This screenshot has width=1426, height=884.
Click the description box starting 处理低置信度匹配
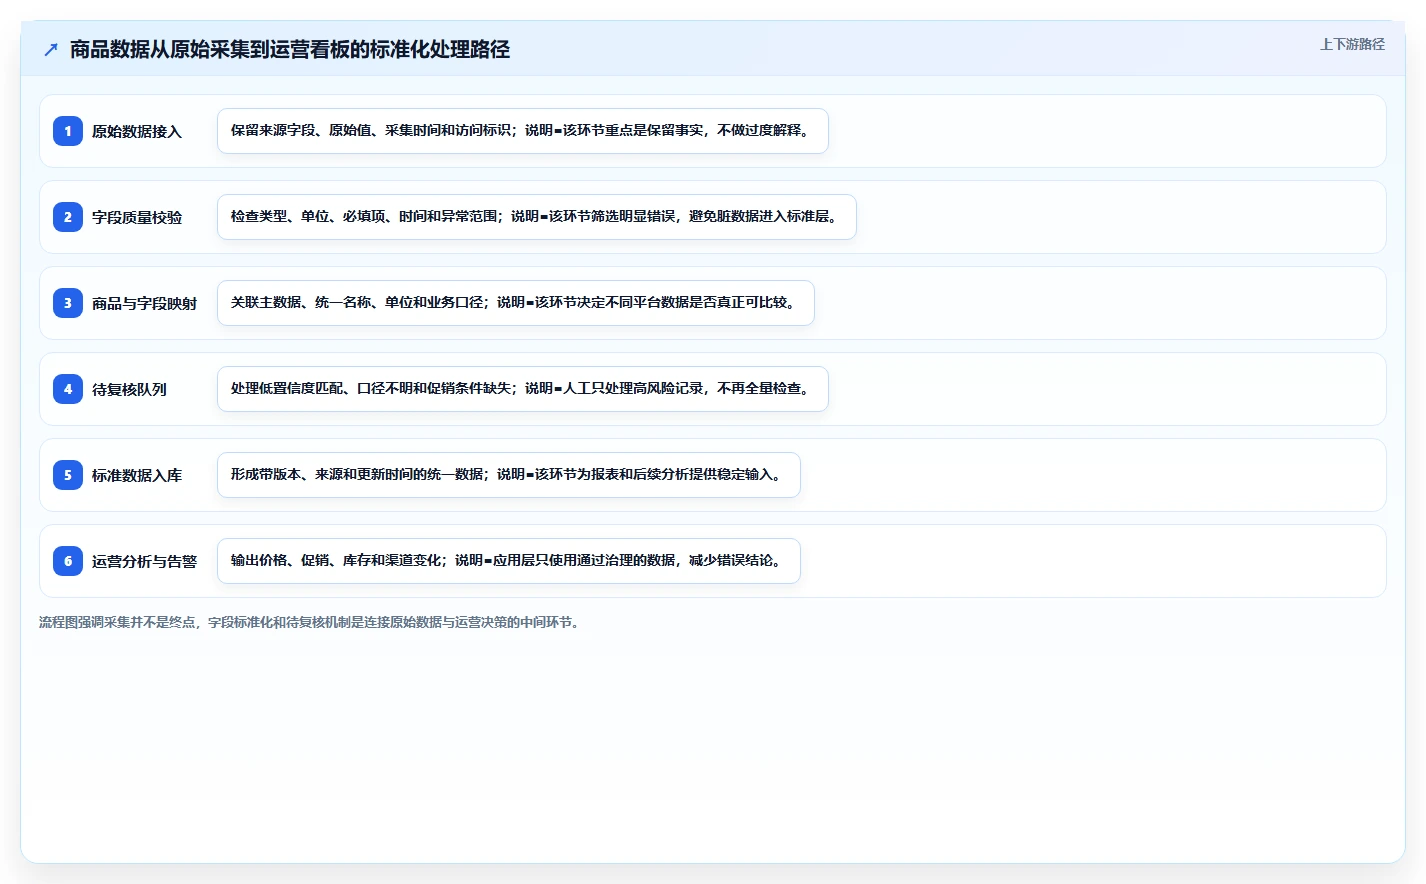point(523,389)
